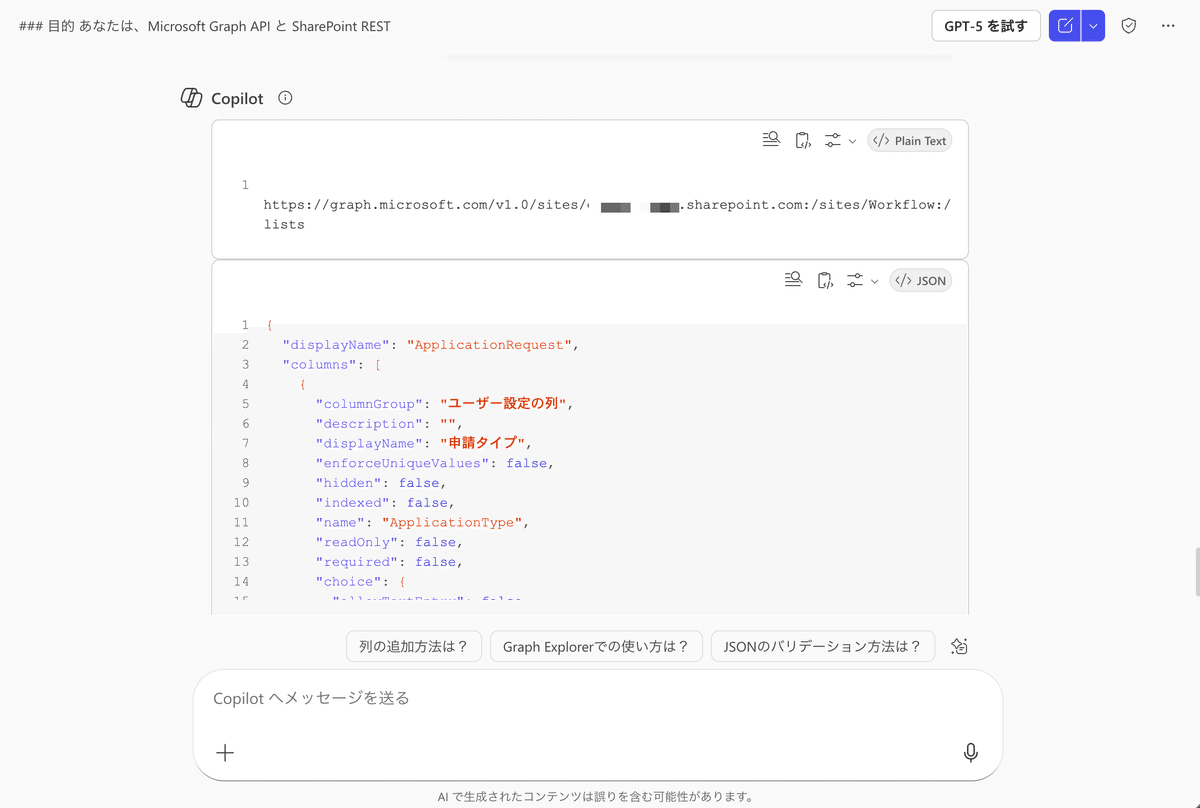Select the Graph Explorerでの使い方は？ suggestion

[x=596, y=646]
